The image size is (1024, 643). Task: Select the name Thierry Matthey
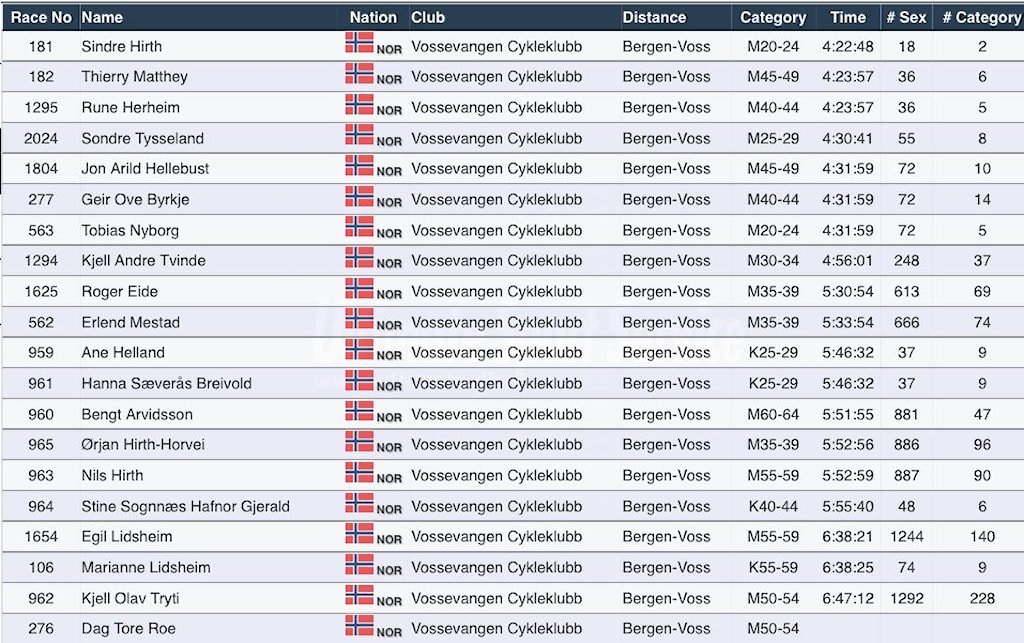[x=135, y=77]
